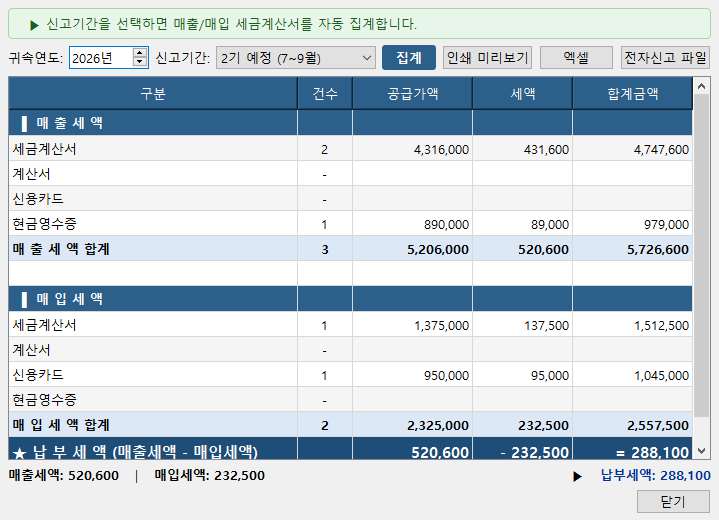Screen dimensions: 719x520
Task: Click the tax amount 431,600 cell
Action: [522, 149]
